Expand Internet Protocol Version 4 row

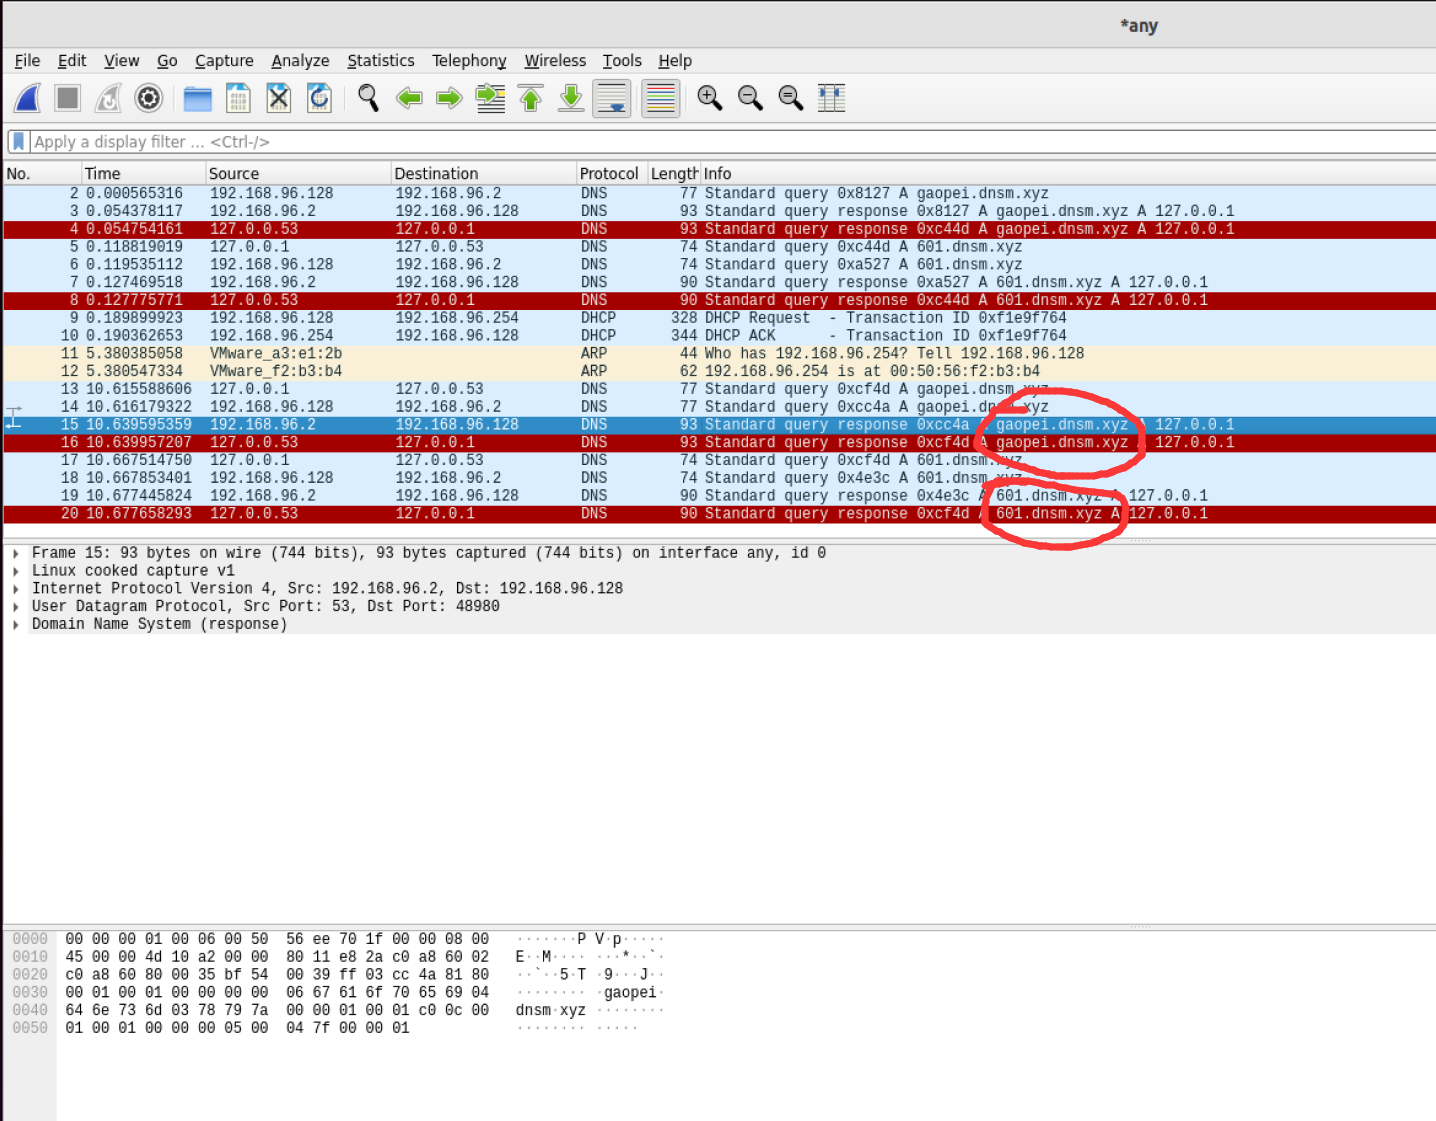(x=16, y=589)
